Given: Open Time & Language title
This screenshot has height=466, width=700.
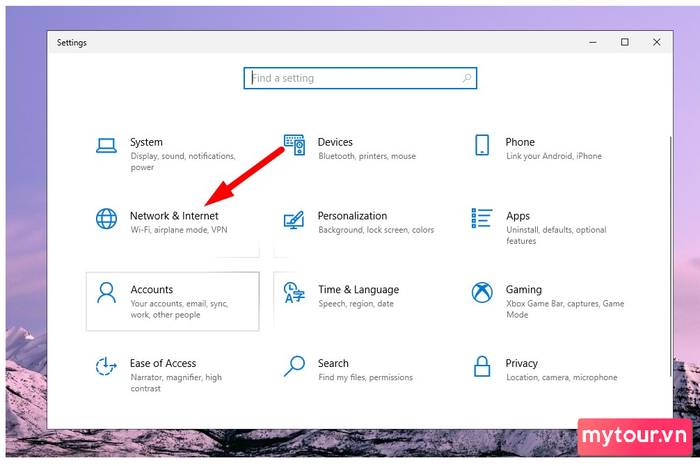Looking at the screenshot, I should tap(358, 290).
